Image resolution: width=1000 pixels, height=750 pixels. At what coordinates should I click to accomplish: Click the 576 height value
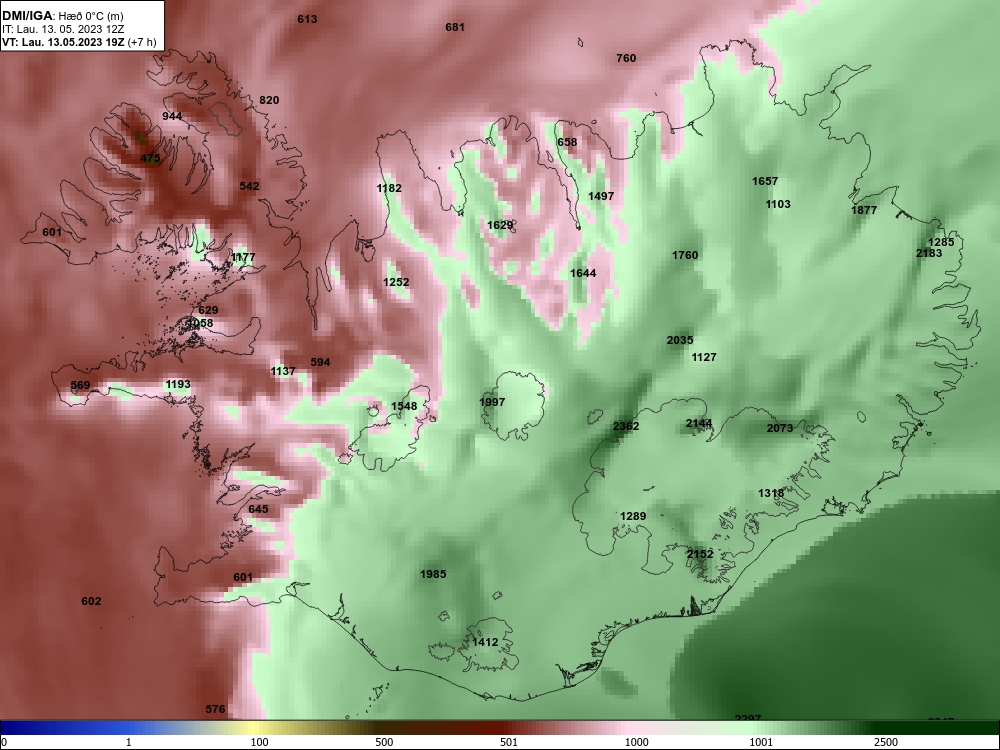[216, 709]
